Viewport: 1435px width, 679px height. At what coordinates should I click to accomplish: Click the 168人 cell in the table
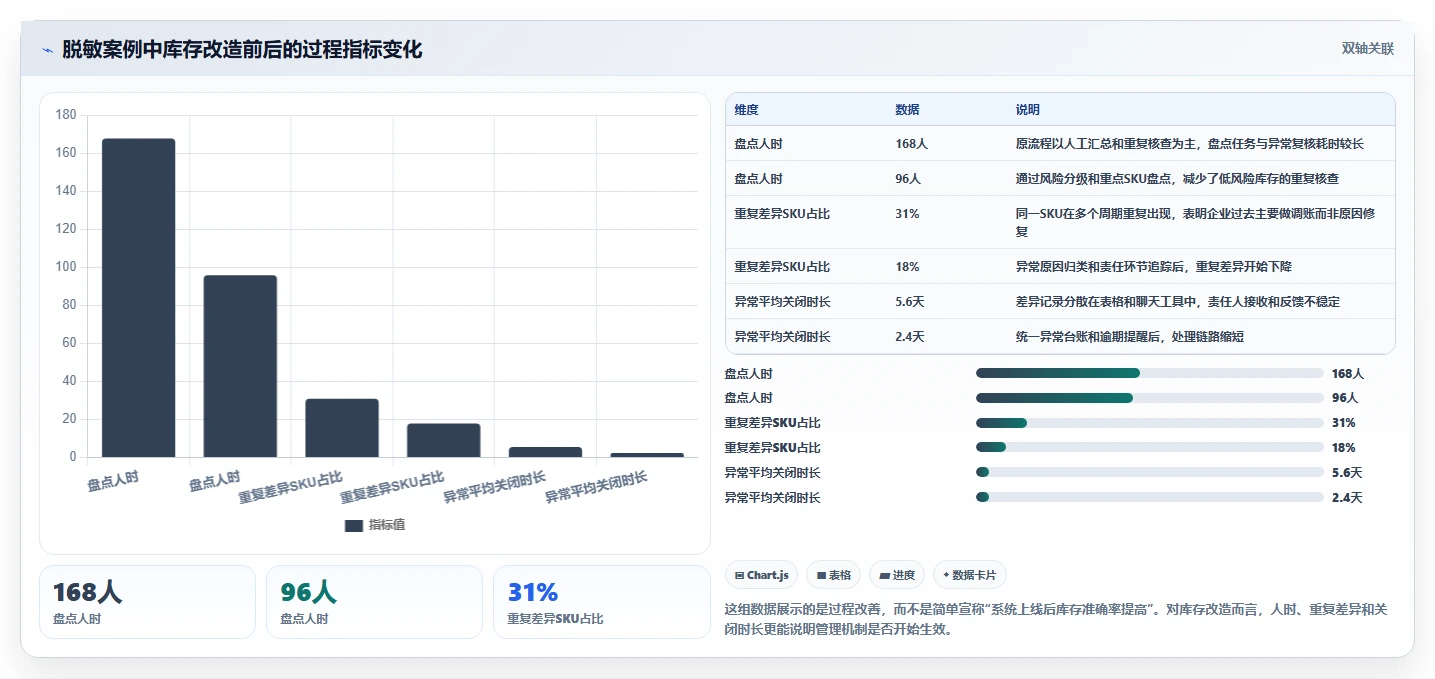point(911,144)
